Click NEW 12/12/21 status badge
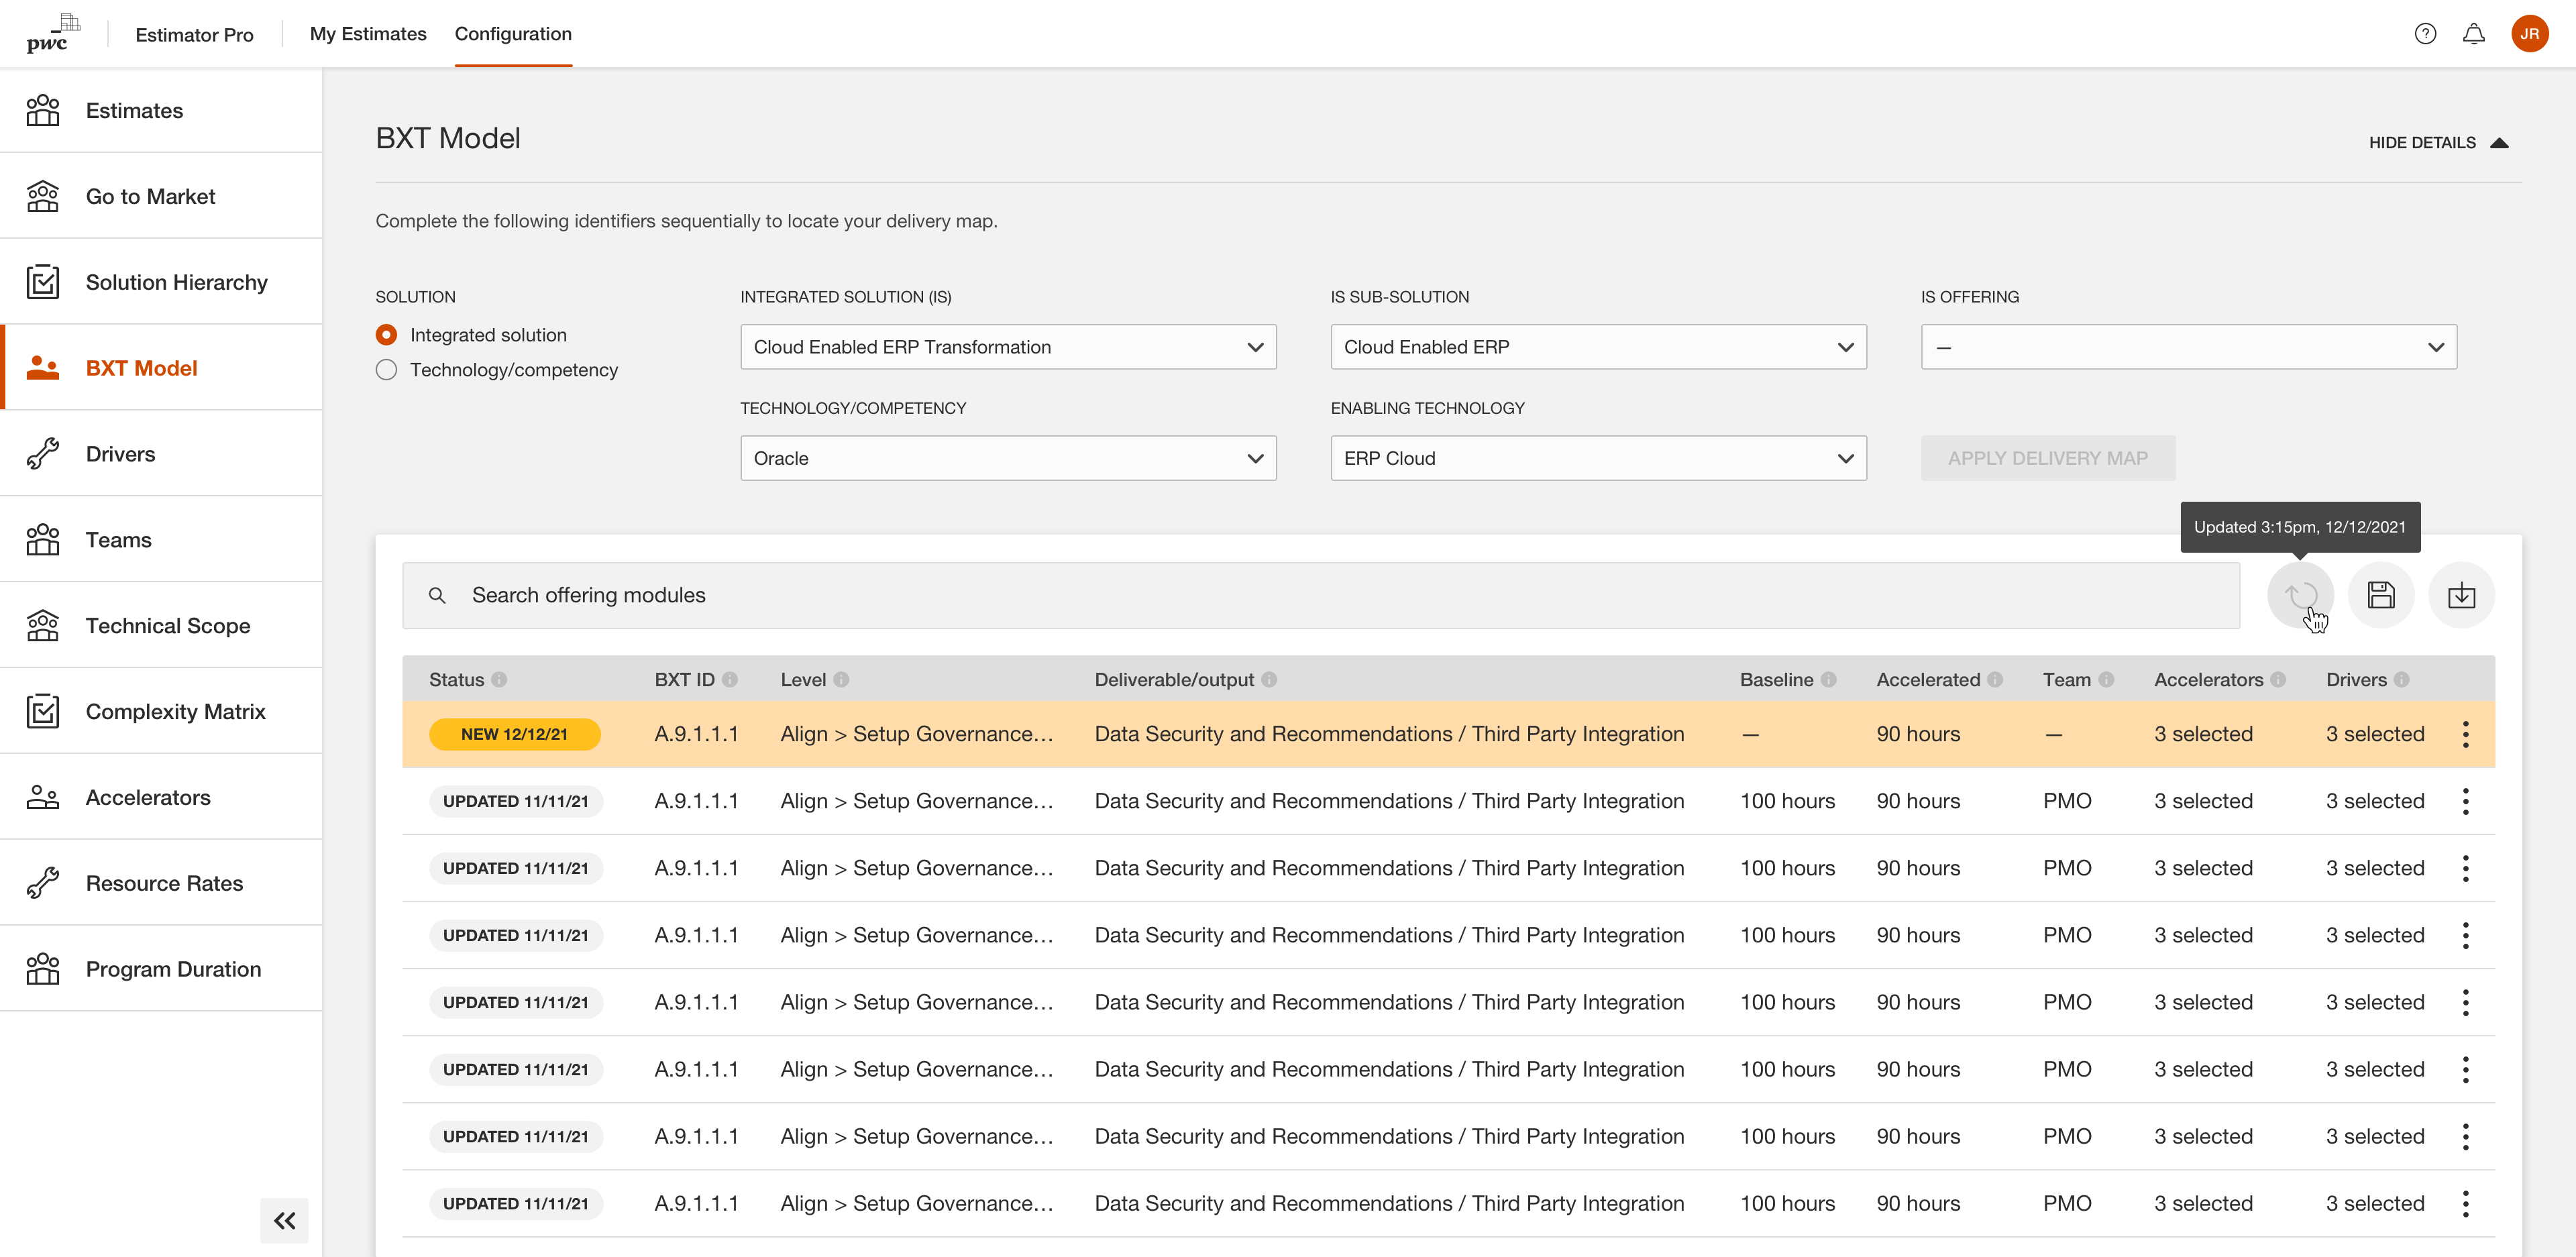 coord(514,734)
